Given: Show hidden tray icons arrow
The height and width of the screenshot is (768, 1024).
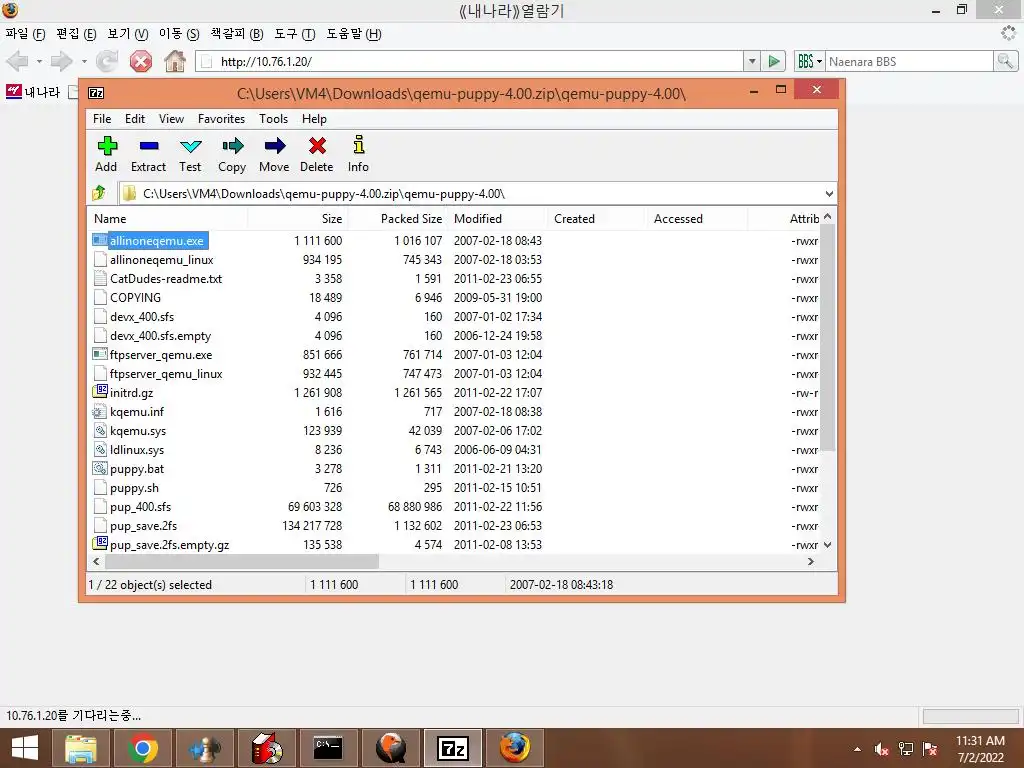Looking at the screenshot, I should point(857,749).
